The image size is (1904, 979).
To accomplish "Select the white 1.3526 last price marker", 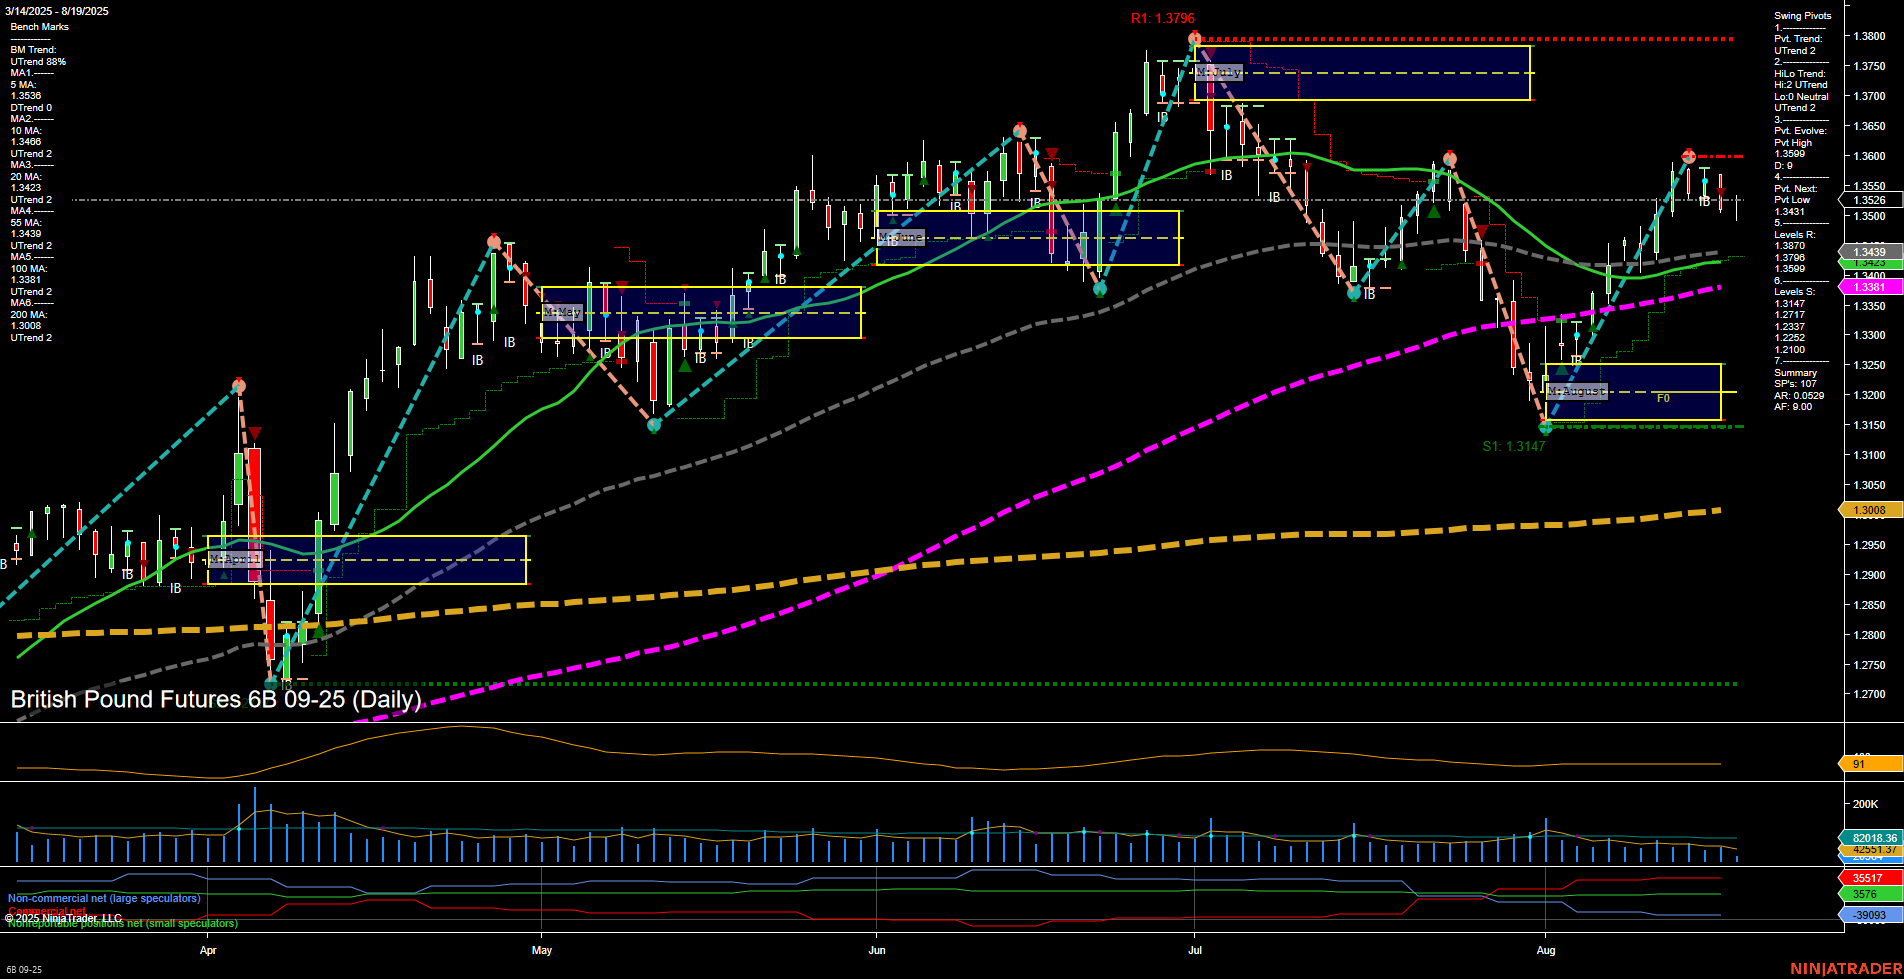I will [x=1869, y=200].
